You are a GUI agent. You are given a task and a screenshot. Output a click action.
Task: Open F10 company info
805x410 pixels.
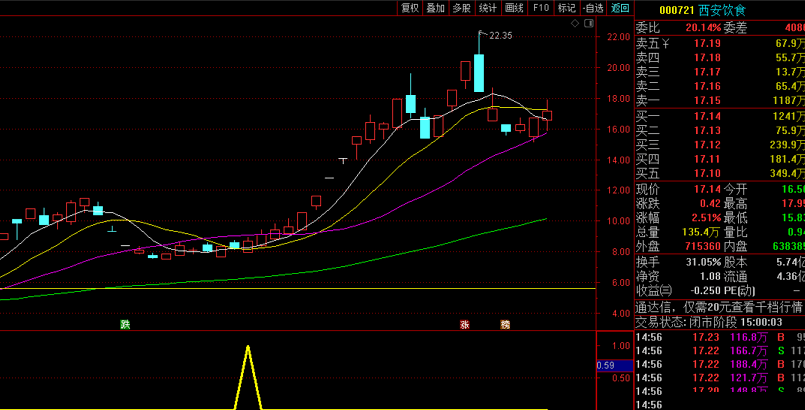(541, 8)
